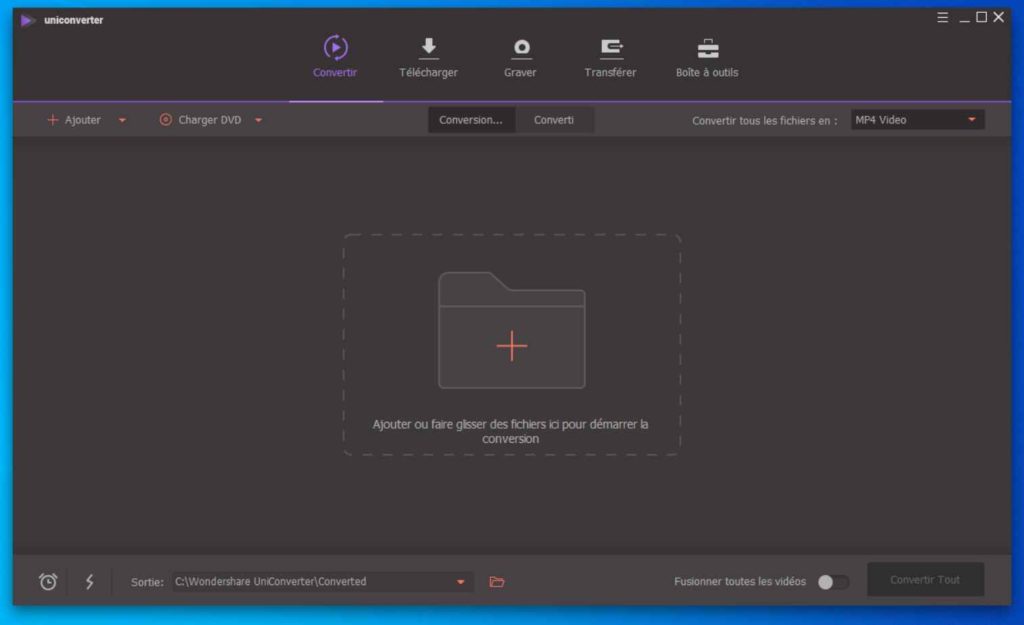Open the hamburger menu icon
Image resolution: width=1024 pixels, height=625 pixels.
942,18
